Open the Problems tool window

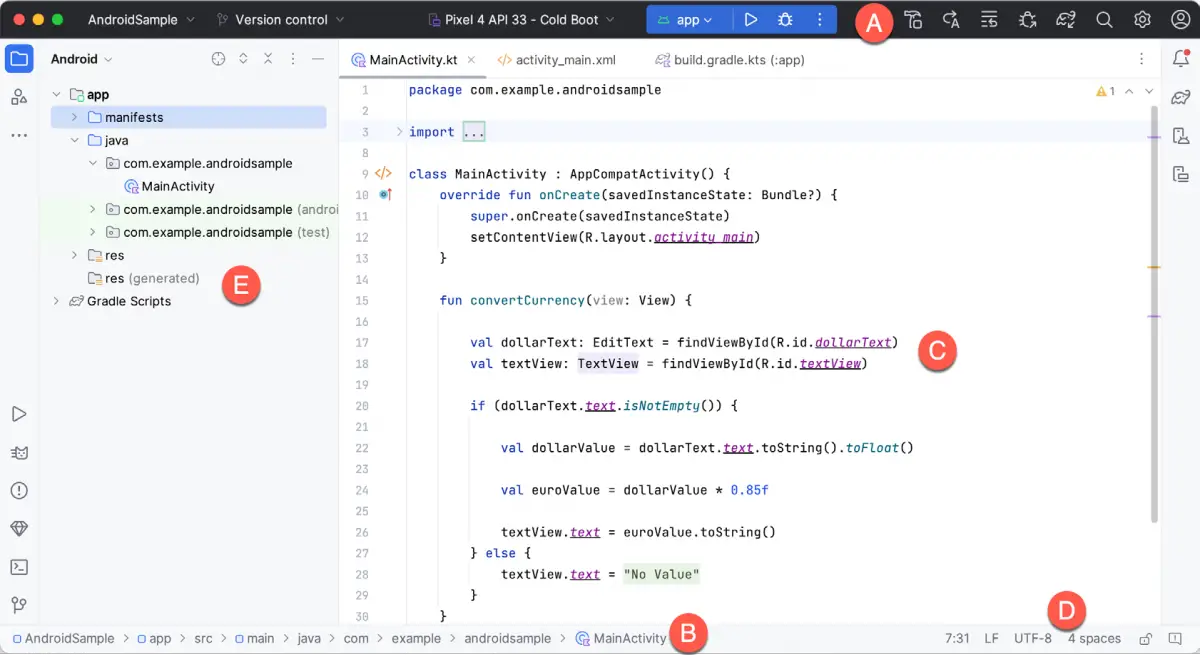point(19,490)
